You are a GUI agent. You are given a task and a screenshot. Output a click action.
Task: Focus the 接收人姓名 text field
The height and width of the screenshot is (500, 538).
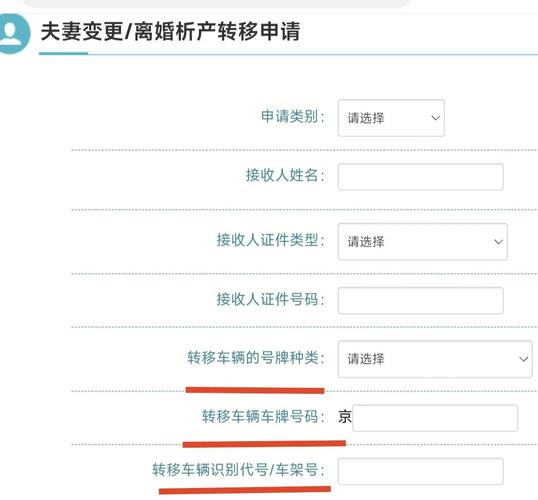point(420,177)
